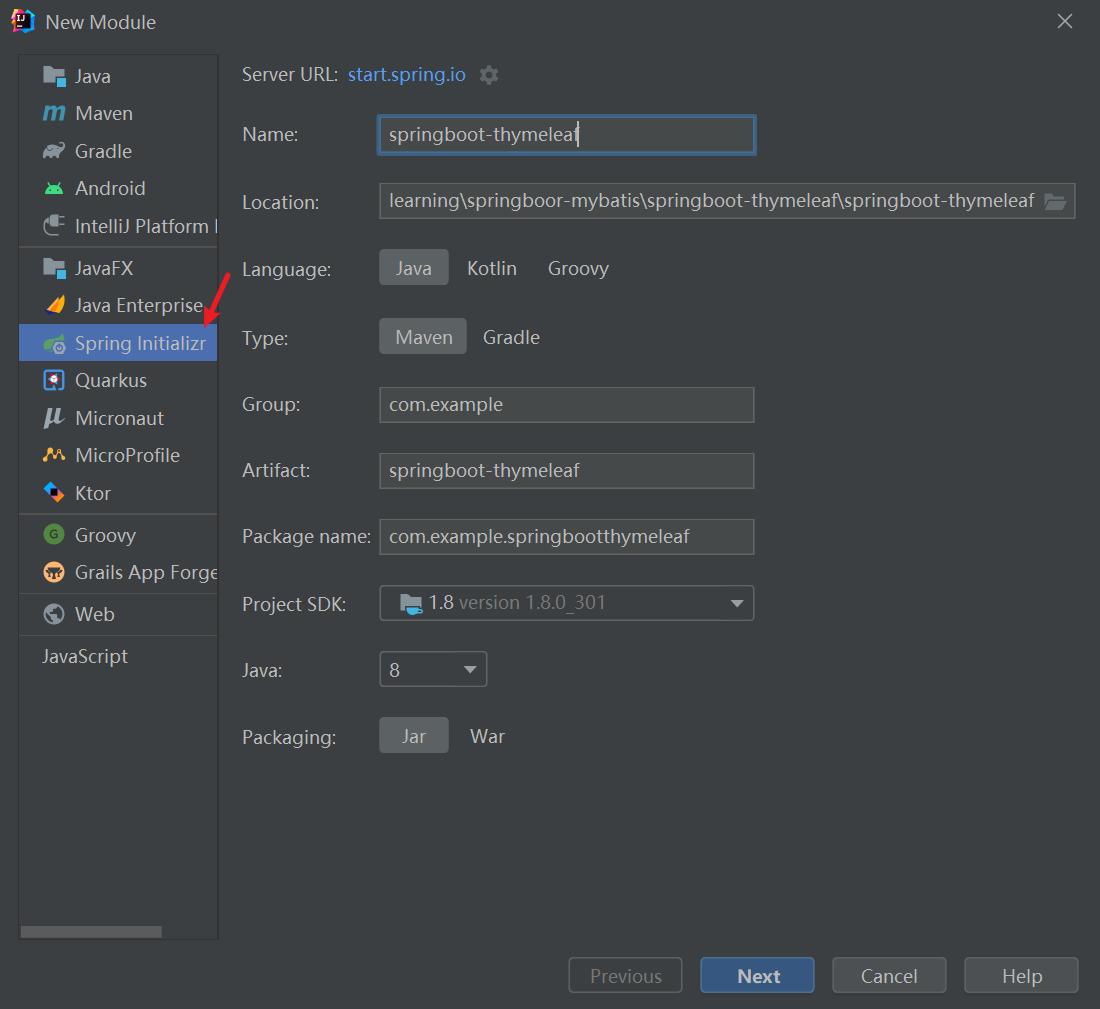
Task: Open the Project SDK dropdown
Action: [567, 603]
